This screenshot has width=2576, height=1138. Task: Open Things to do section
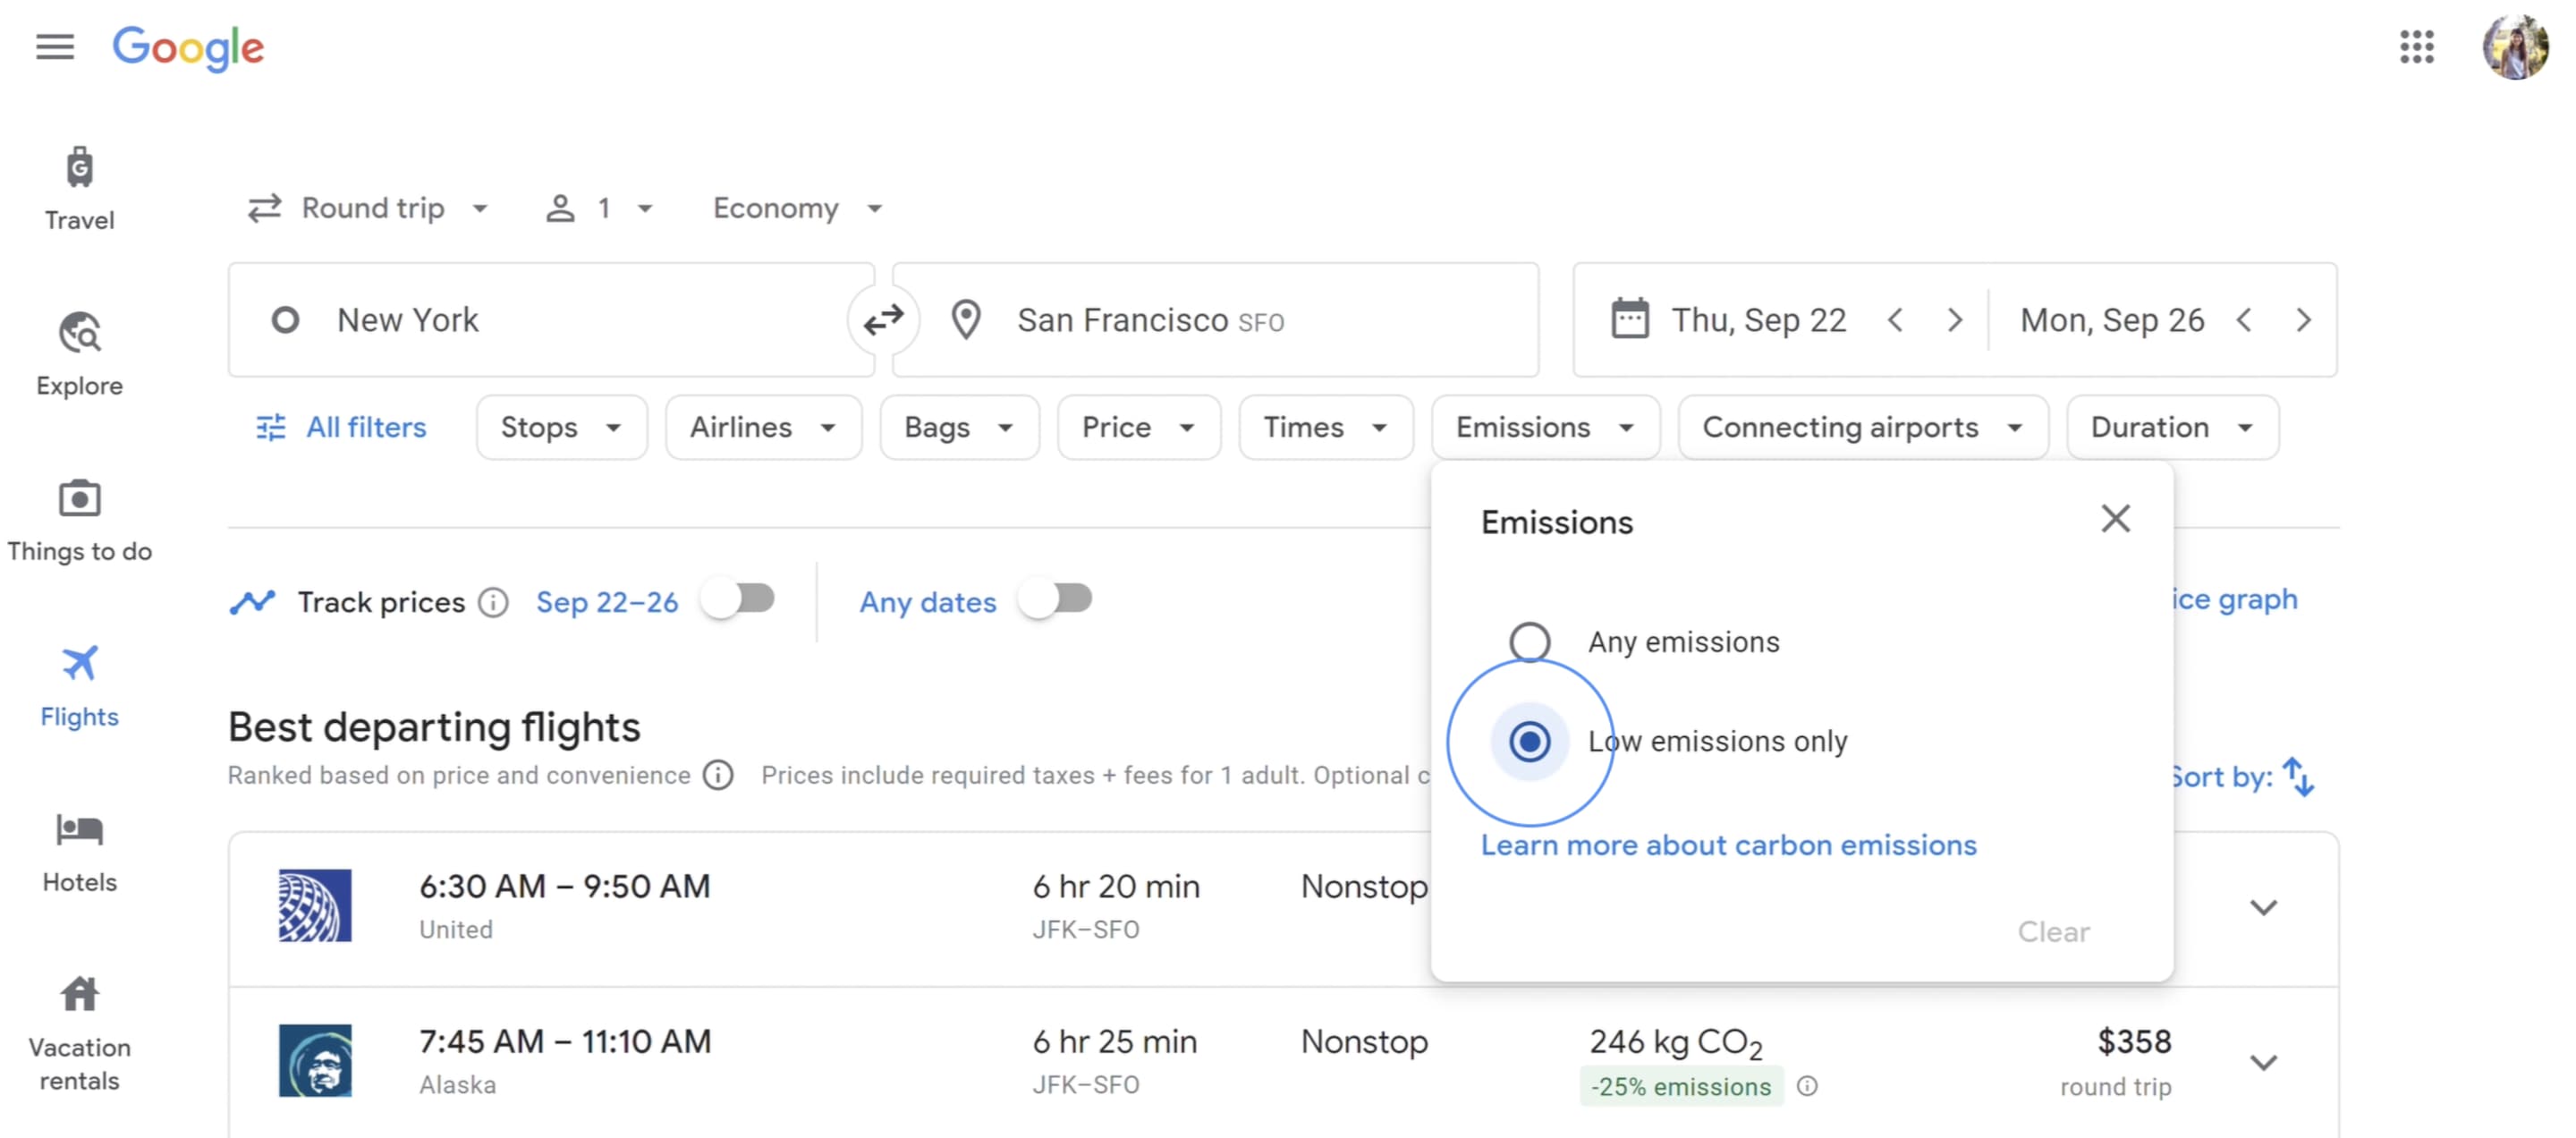pyautogui.click(x=79, y=519)
